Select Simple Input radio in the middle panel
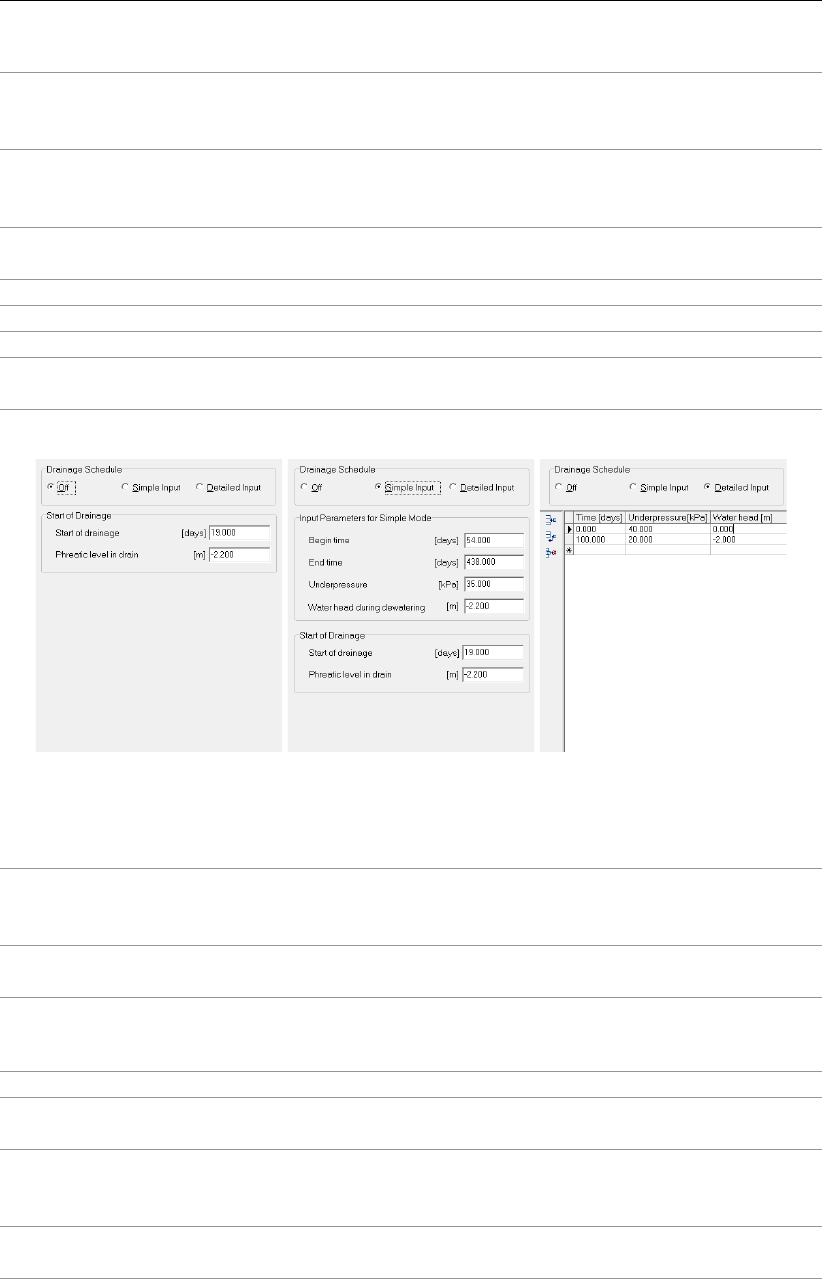 [378, 487]
